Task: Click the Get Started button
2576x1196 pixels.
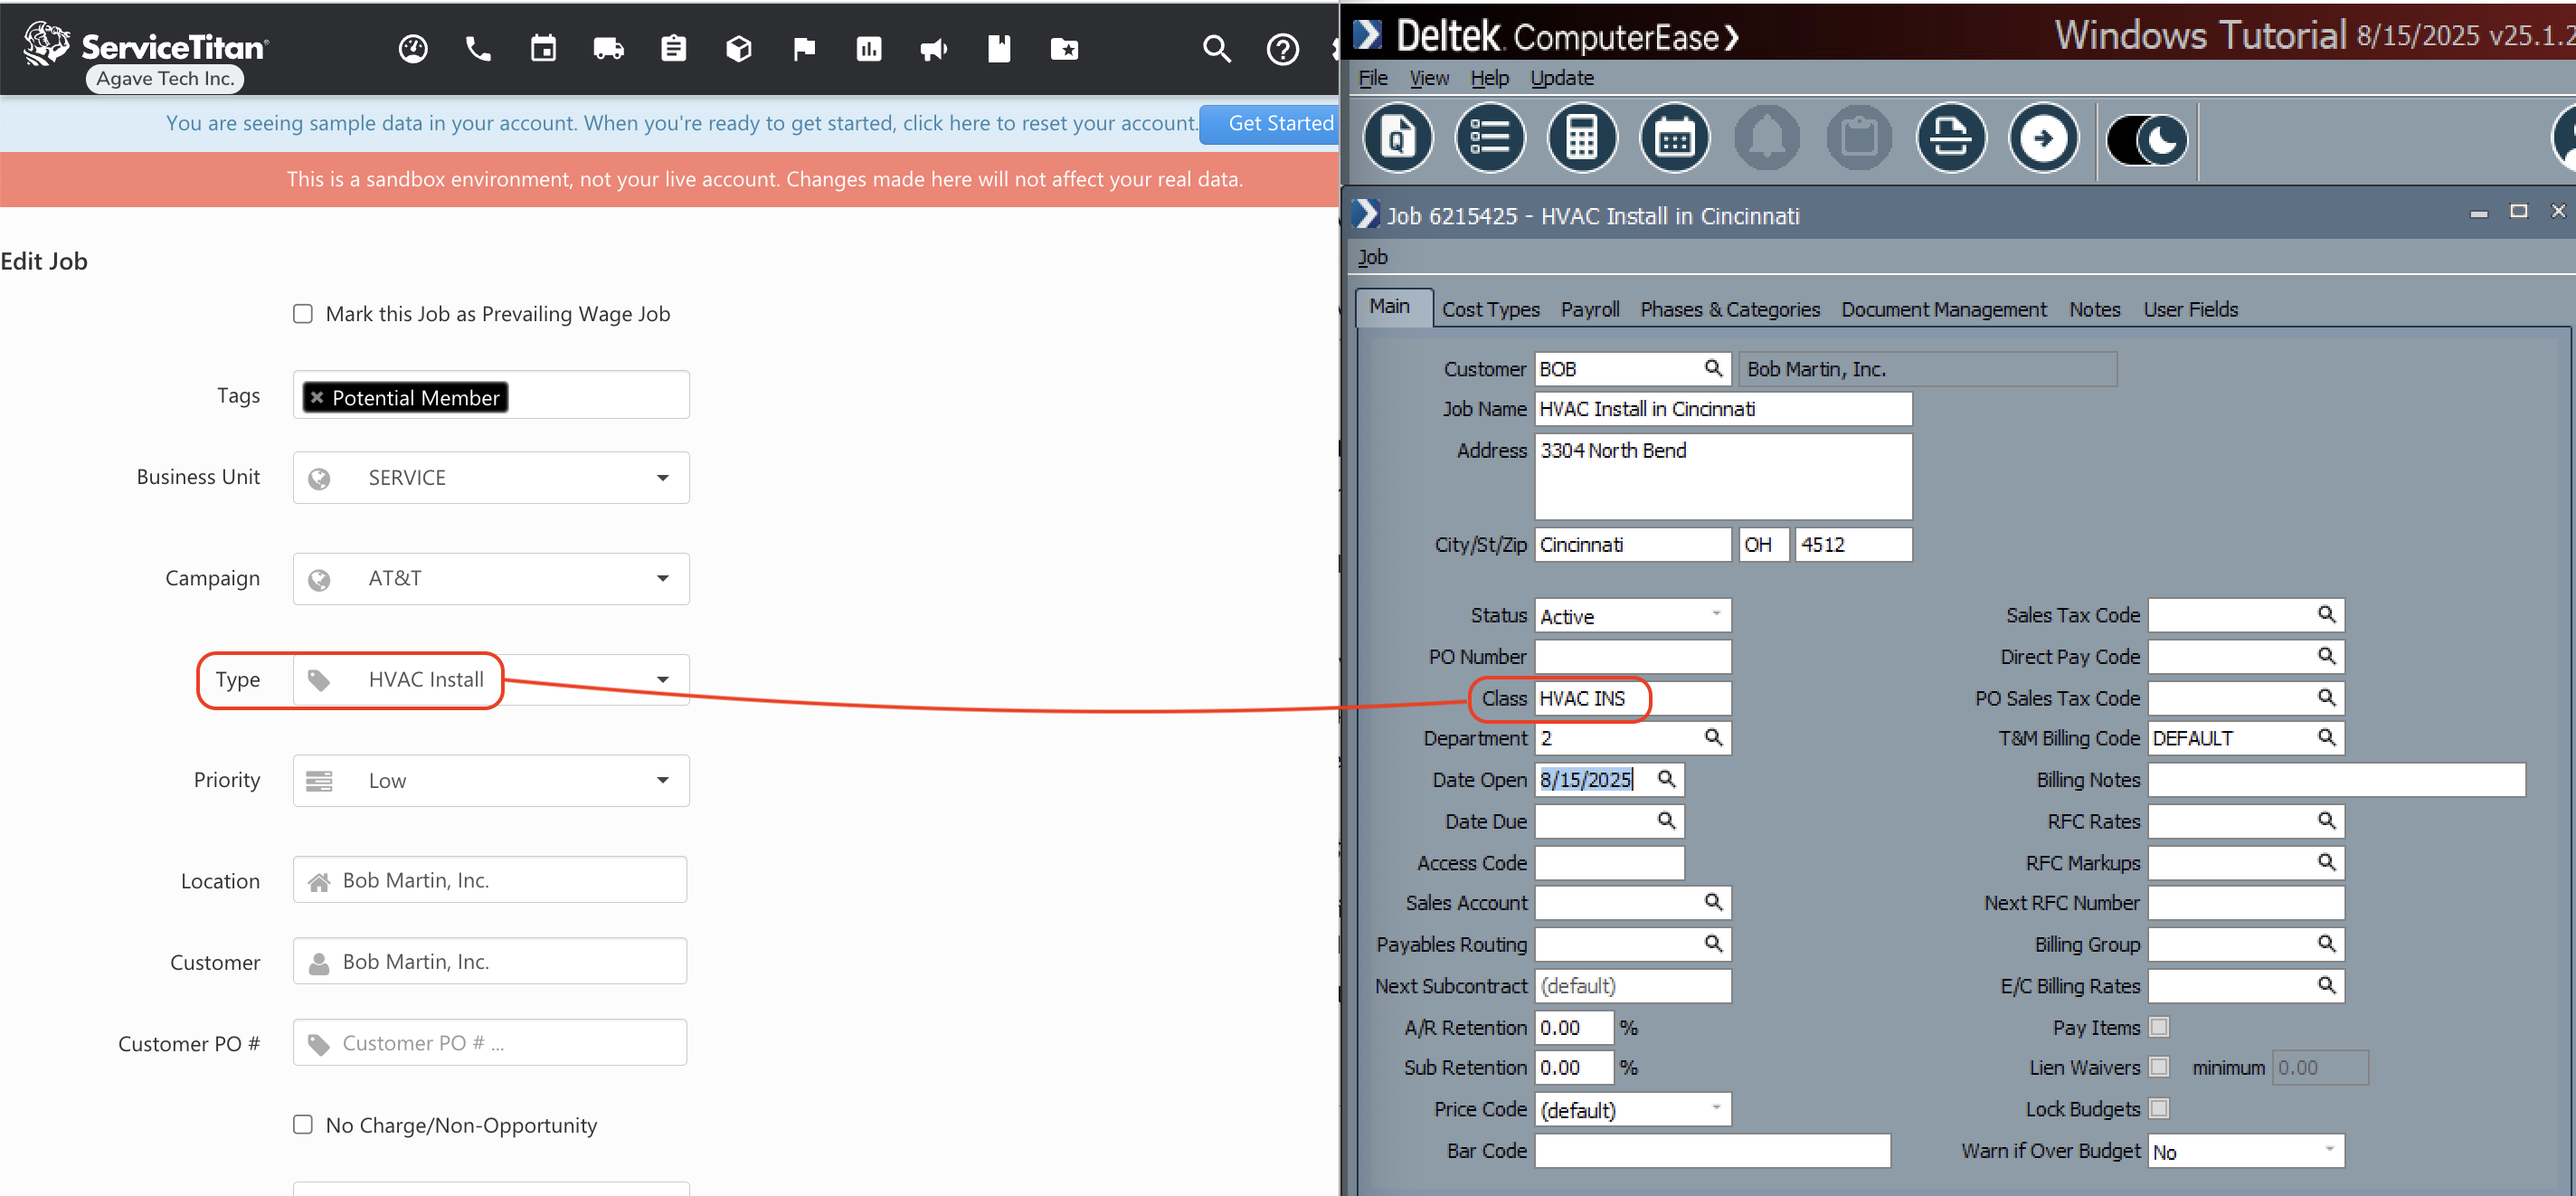Action: pyautogui.click(x=1270, y=124)
